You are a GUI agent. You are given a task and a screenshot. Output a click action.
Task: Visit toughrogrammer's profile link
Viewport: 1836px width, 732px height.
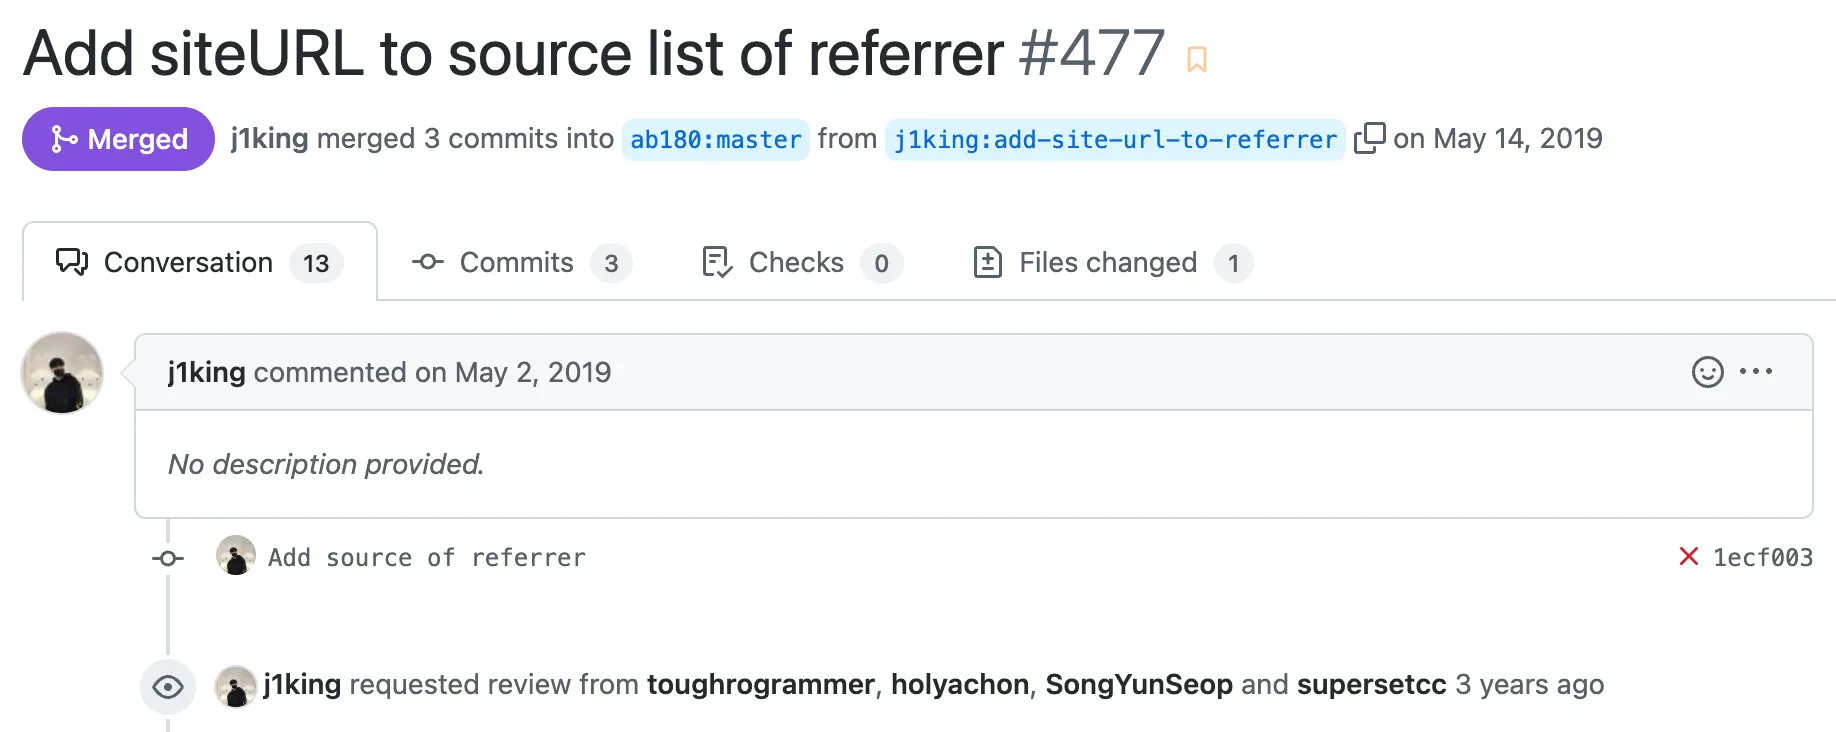click(760, 685)
